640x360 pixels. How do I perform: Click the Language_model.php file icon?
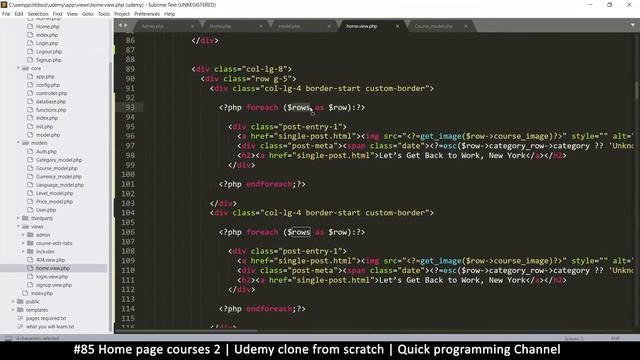pos(30,185)
